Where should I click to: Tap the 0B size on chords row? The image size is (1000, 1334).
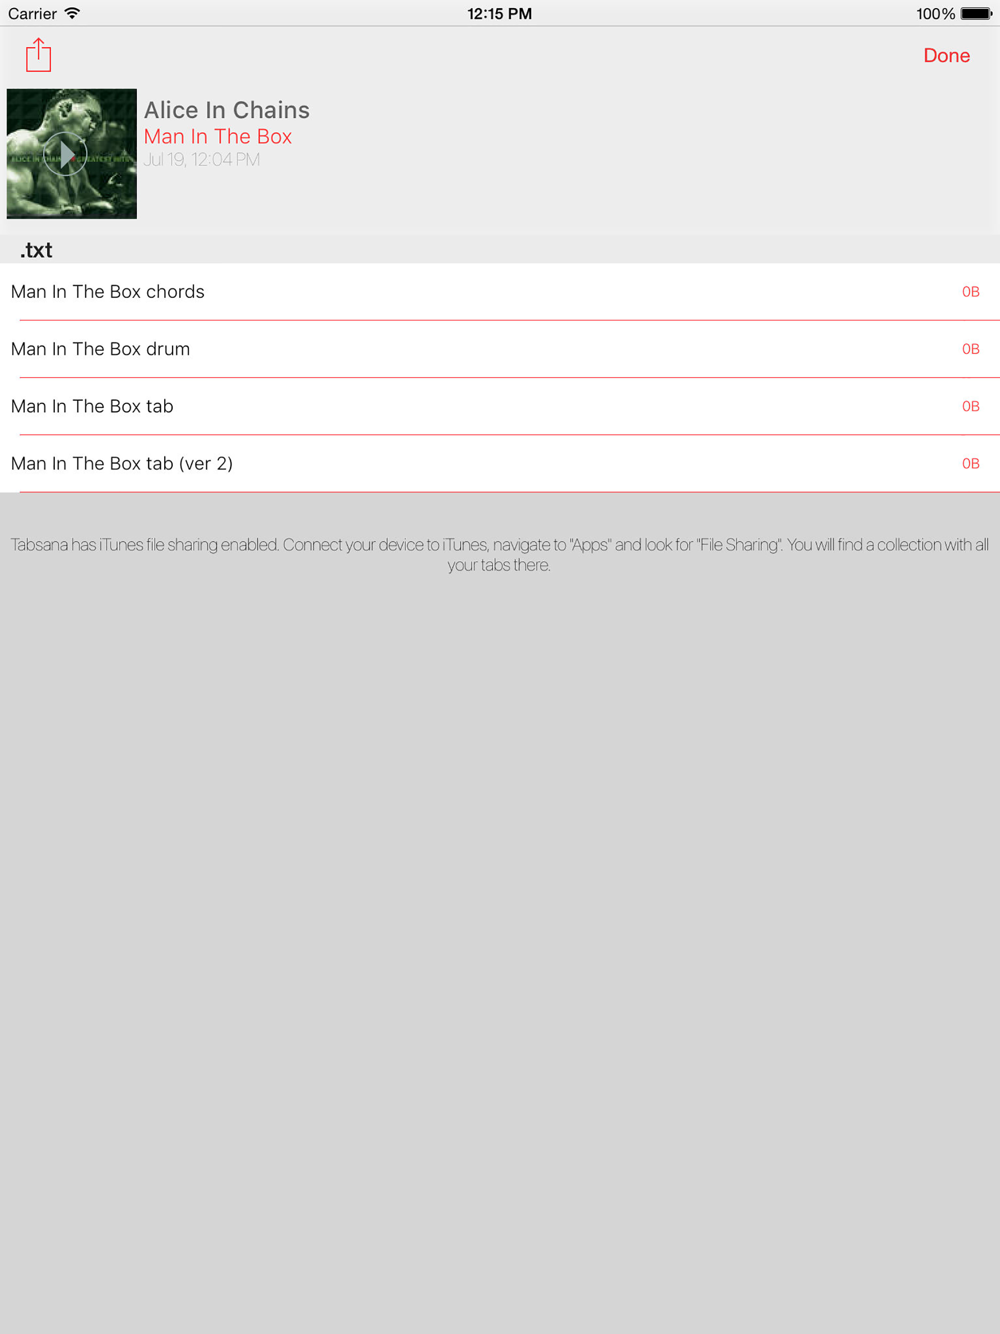coord(970,292)
